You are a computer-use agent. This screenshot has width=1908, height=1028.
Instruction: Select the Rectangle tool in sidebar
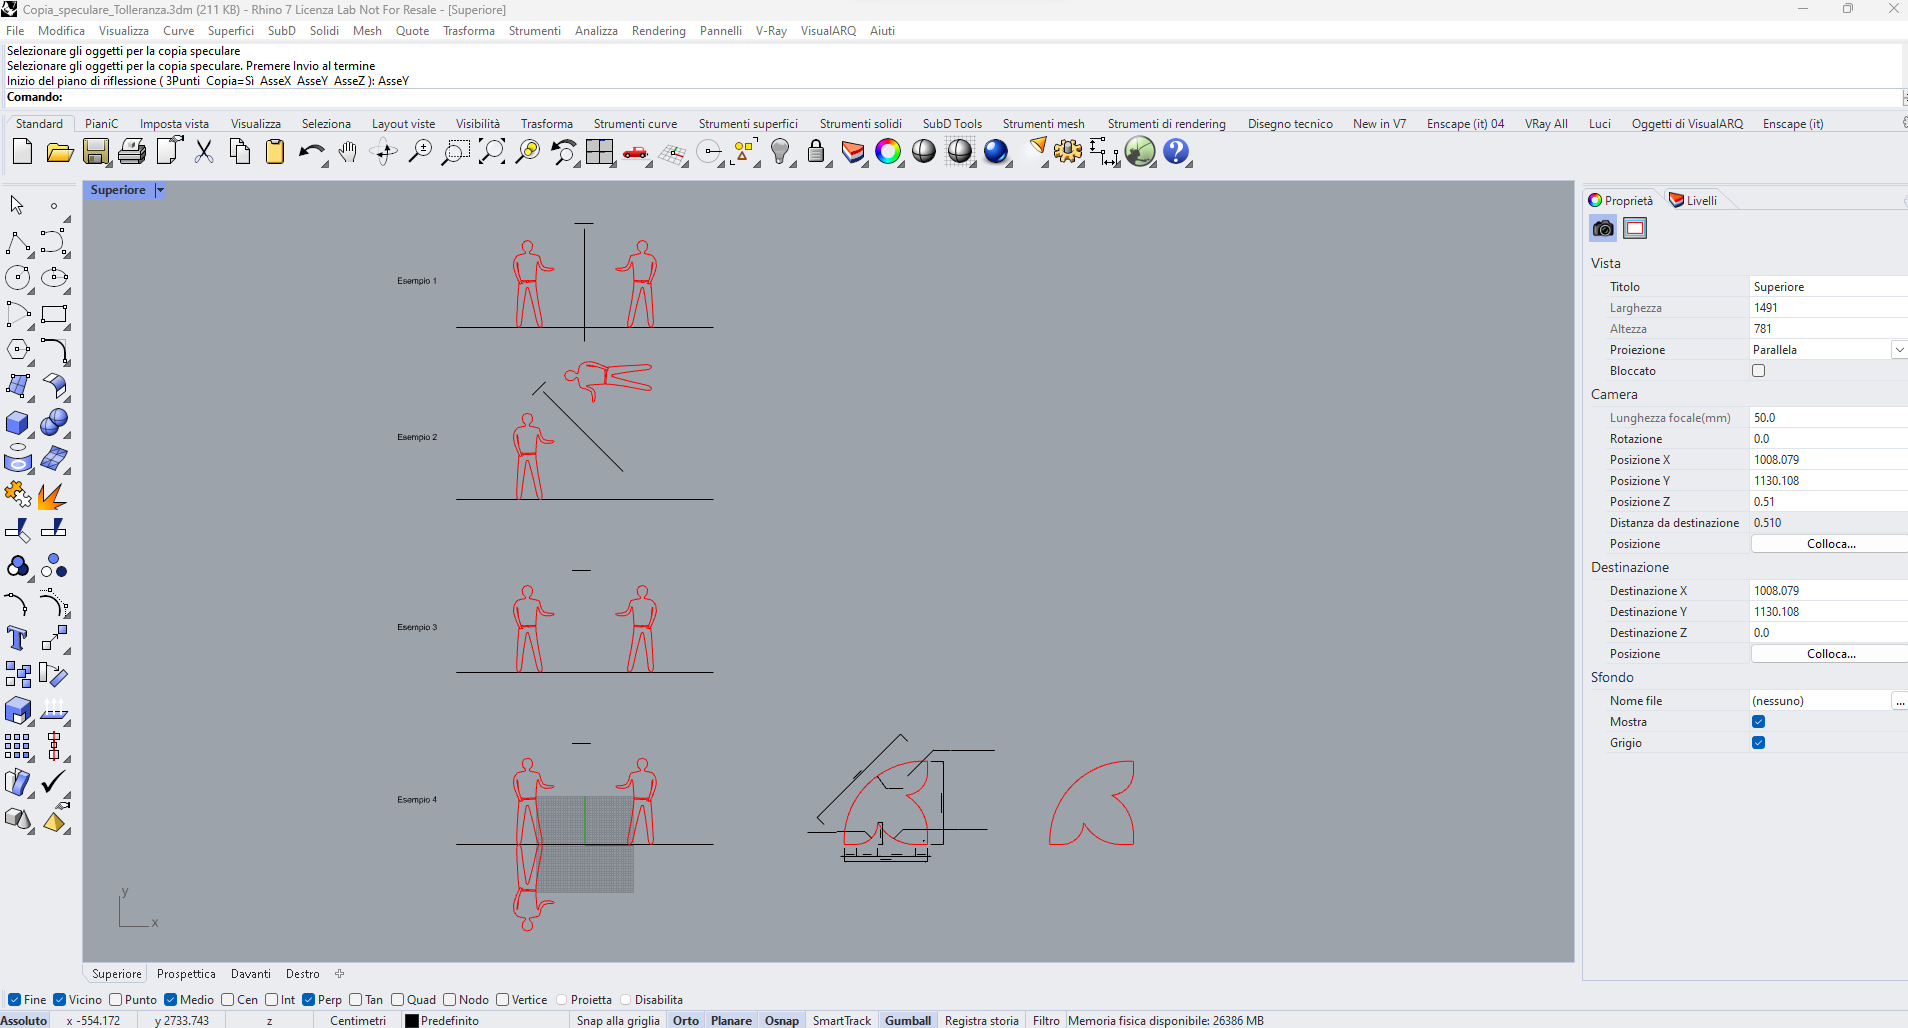point(54,314)
